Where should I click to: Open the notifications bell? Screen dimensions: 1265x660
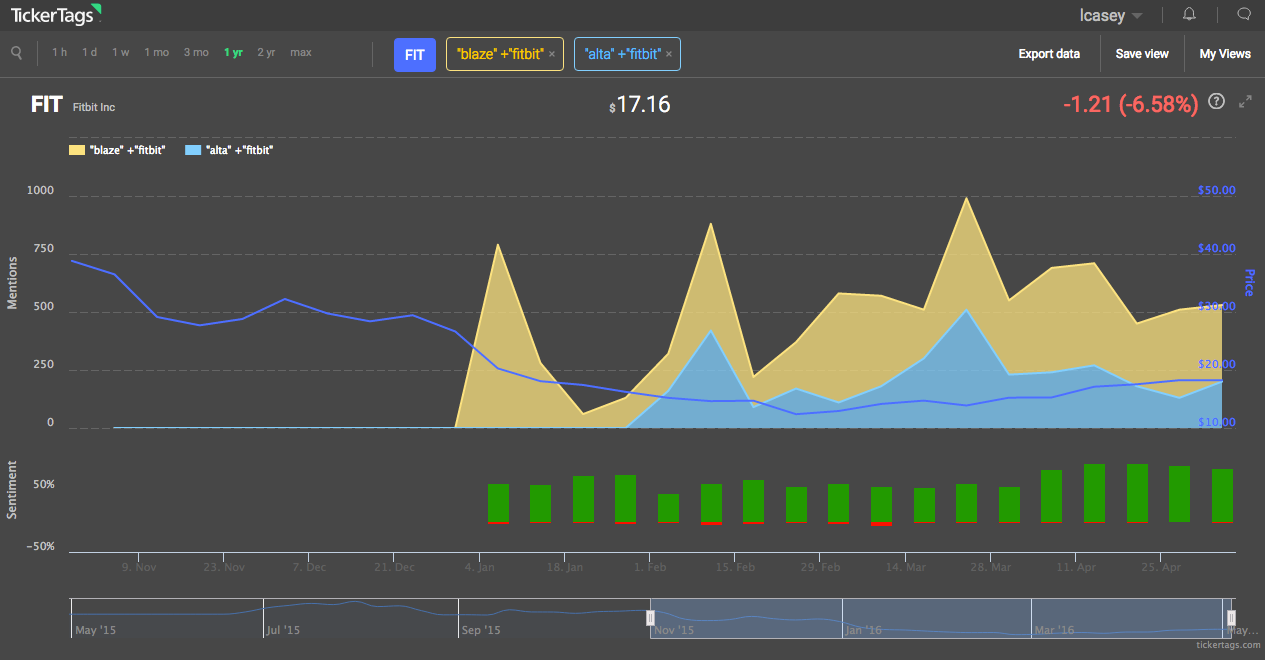1189,14
